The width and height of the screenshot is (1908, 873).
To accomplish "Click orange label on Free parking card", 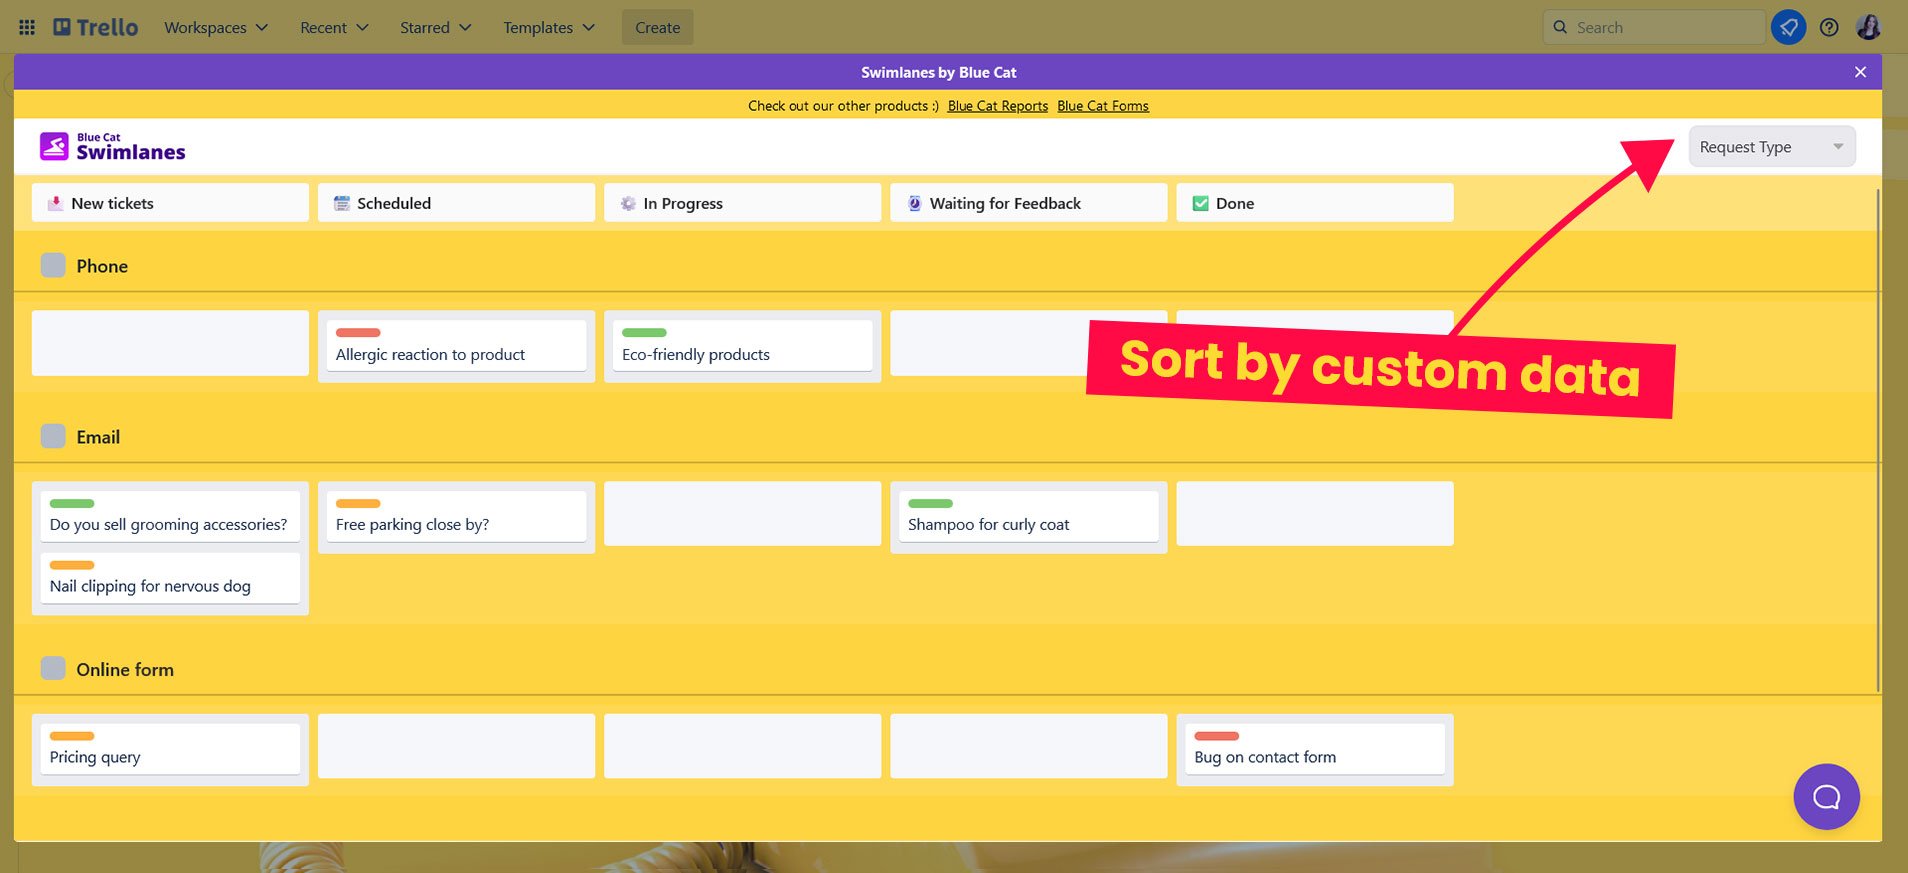I will click(x=358, y=503).
